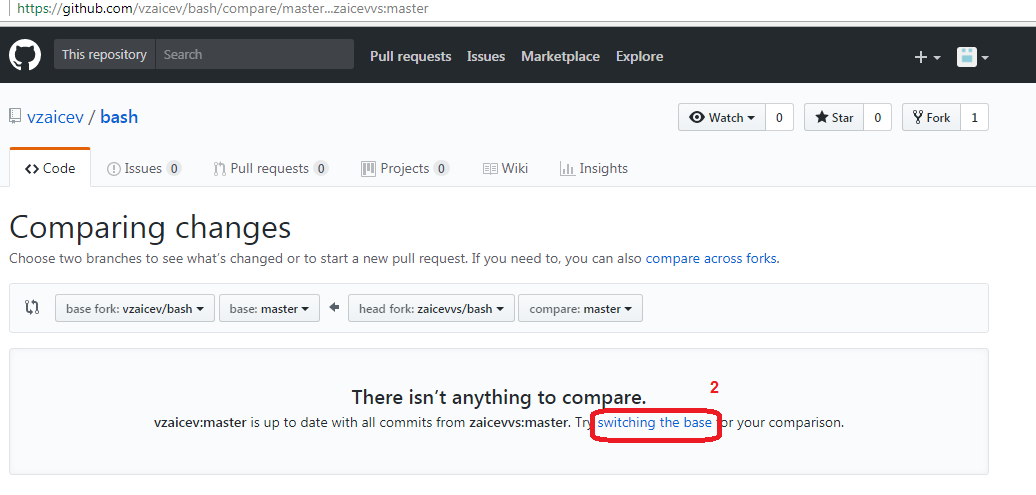The image size is (1036, 495).
Task: Open the base: master branch dropdown
Action: (269, 309)
